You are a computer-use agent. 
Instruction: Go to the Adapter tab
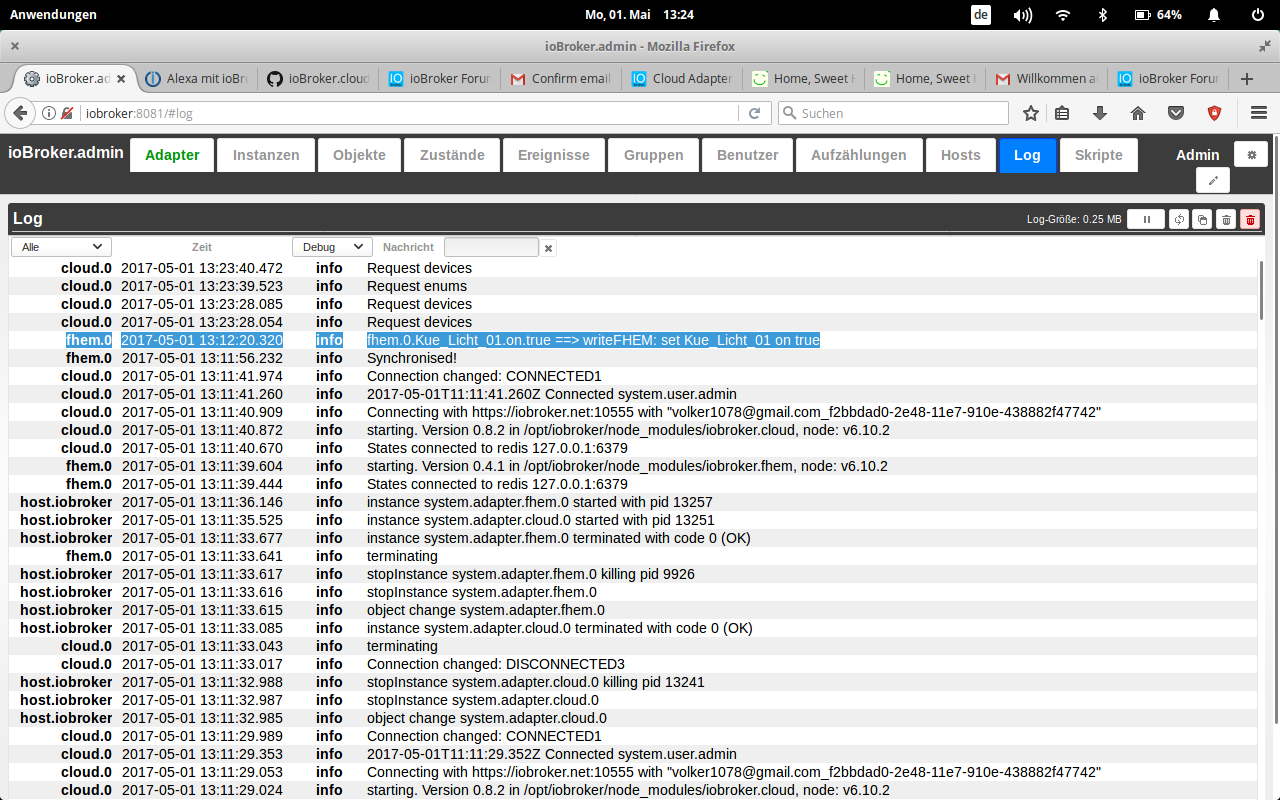(172, 155)
